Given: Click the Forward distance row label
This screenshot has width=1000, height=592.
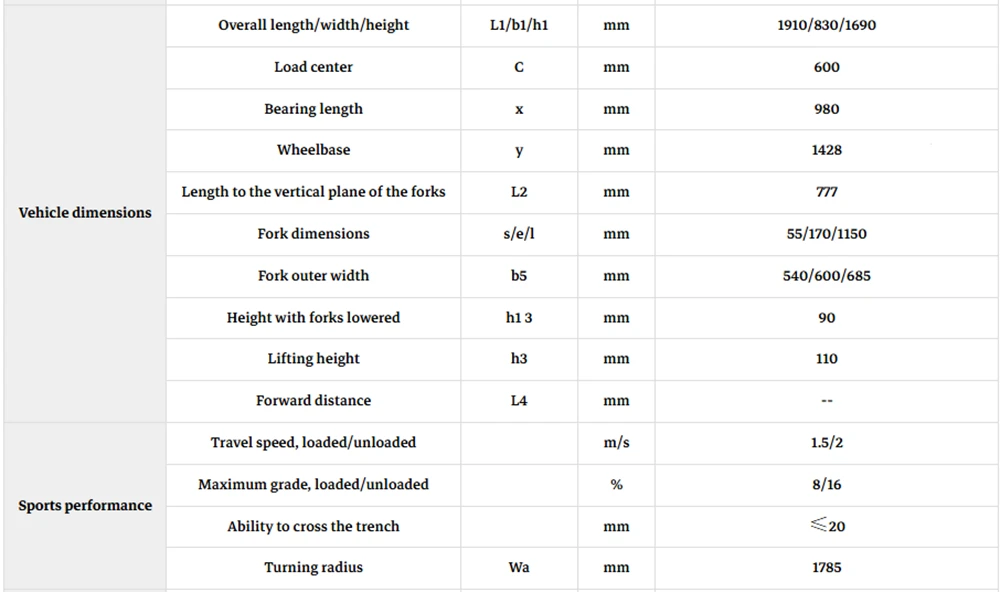Looking at the screenshot, I should [313, 401].
